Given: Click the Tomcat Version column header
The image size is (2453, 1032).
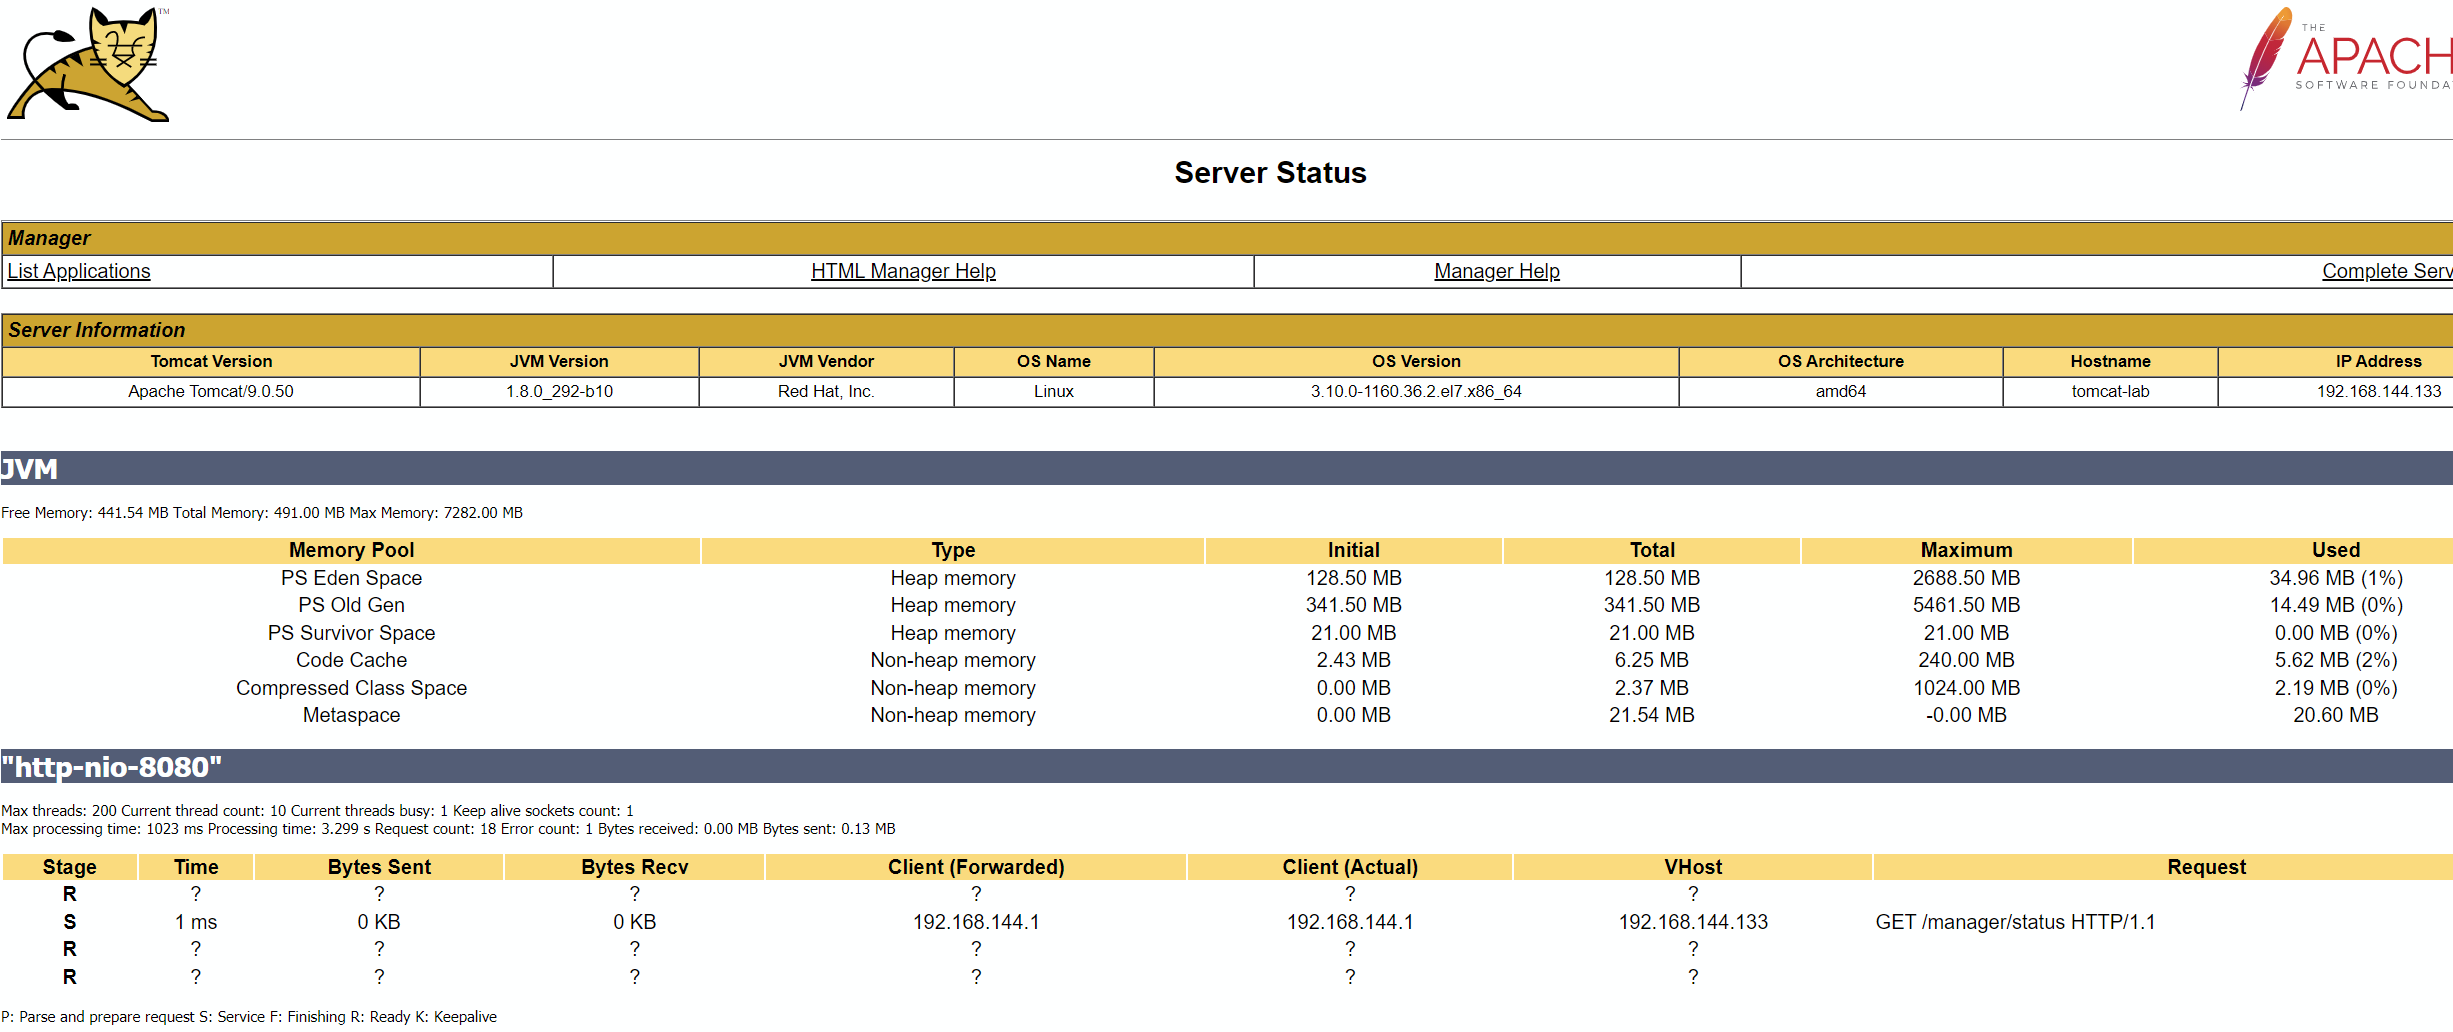Looking at the screenshot, I should [x=211, y=361].
